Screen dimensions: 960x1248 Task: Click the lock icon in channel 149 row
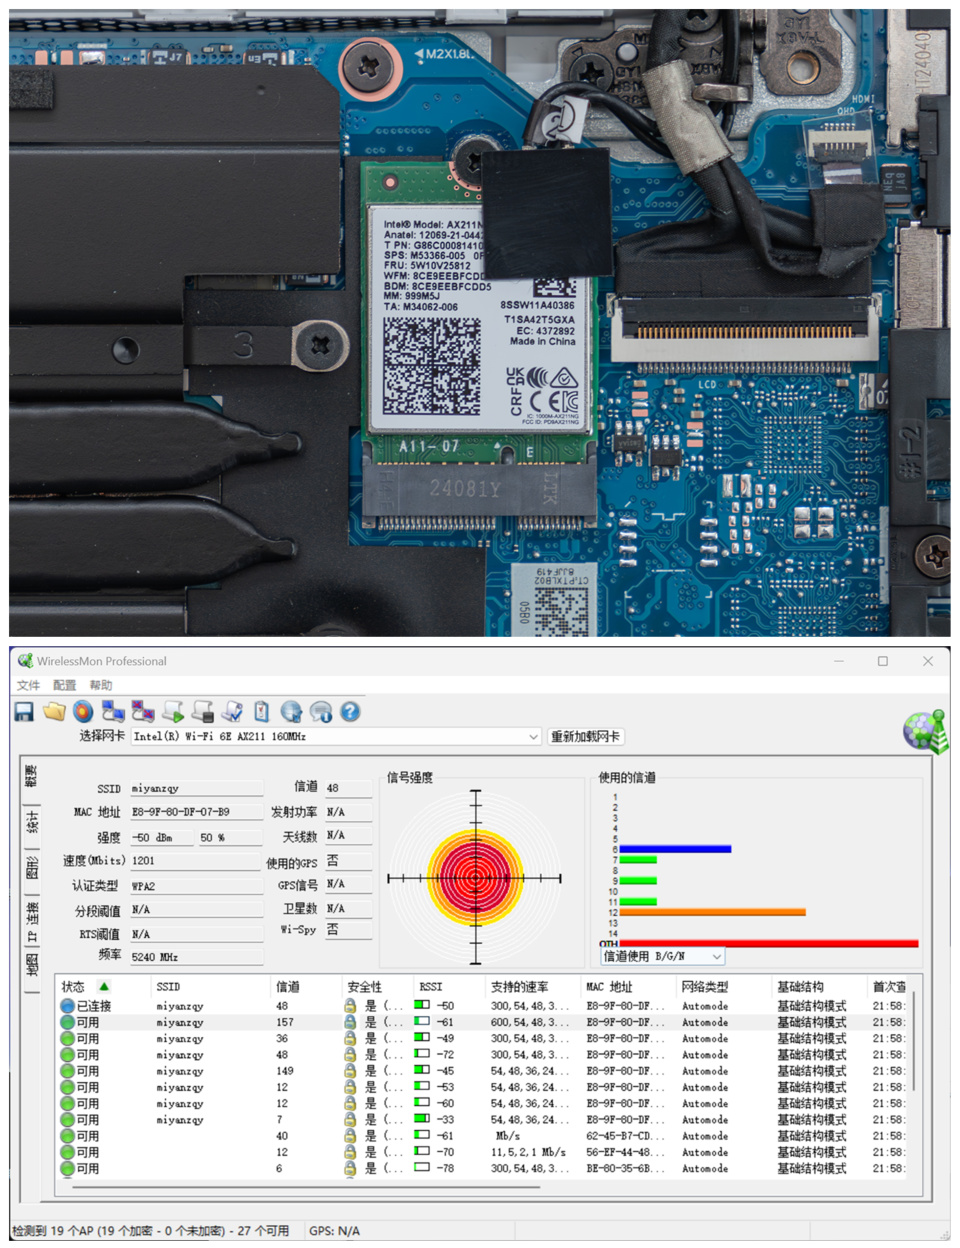350,1071
